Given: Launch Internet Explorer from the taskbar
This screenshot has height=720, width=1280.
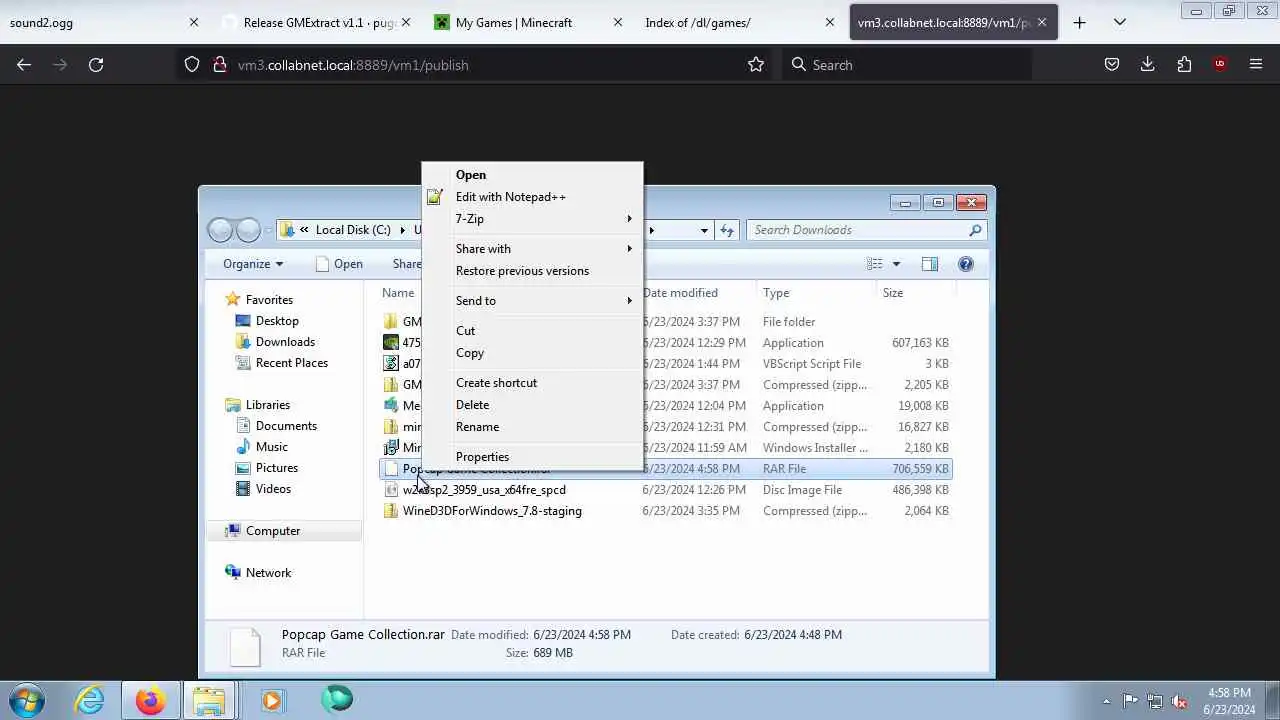Looking at the screenshot, I should (90, 700).
